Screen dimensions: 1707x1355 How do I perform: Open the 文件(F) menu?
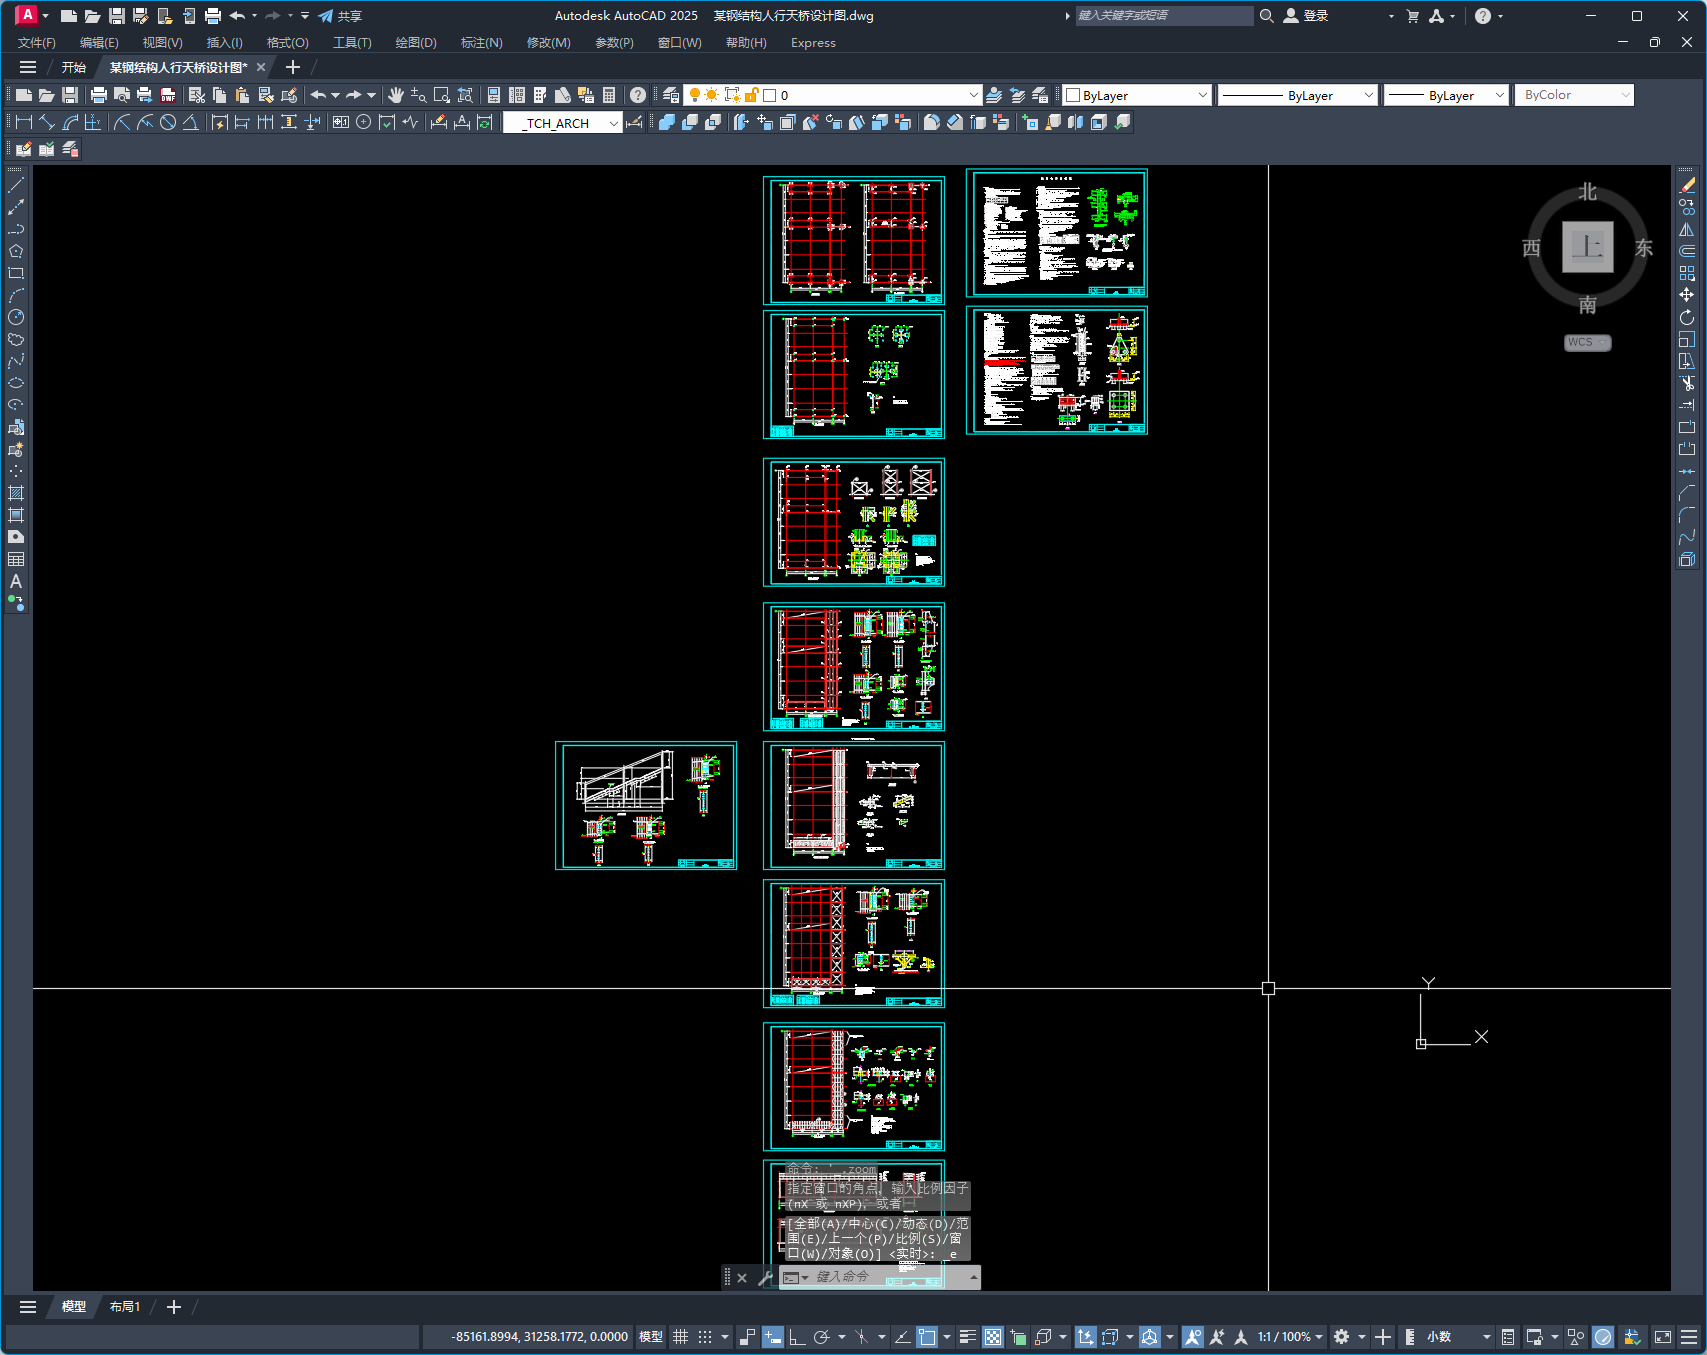click(x=37, y=43)
